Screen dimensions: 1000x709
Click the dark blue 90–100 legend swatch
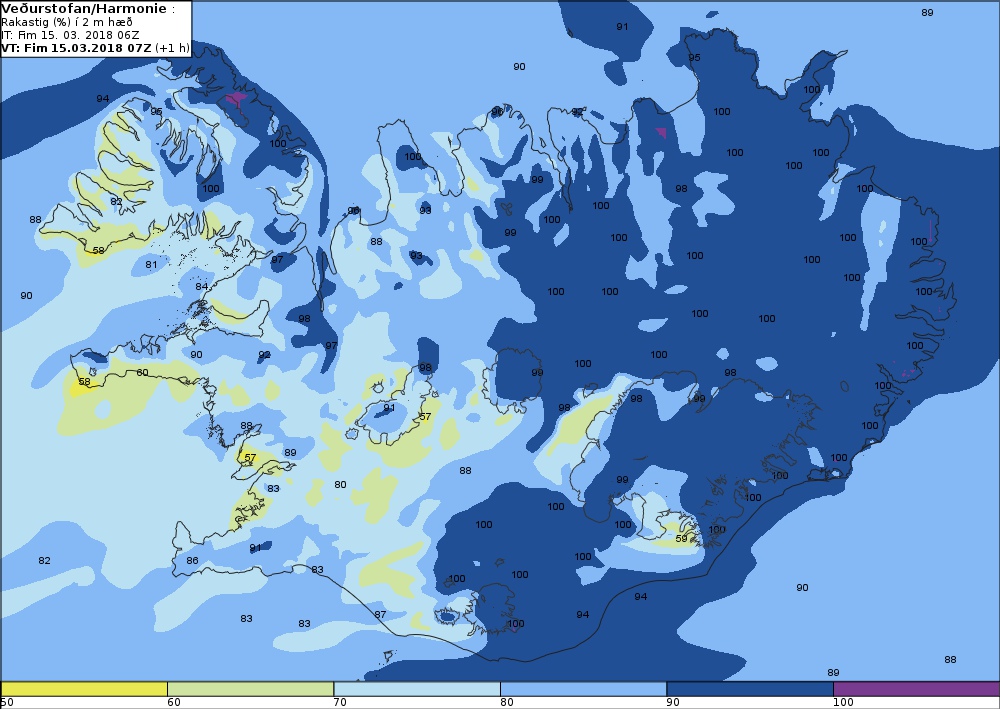[x=750, y=689]
